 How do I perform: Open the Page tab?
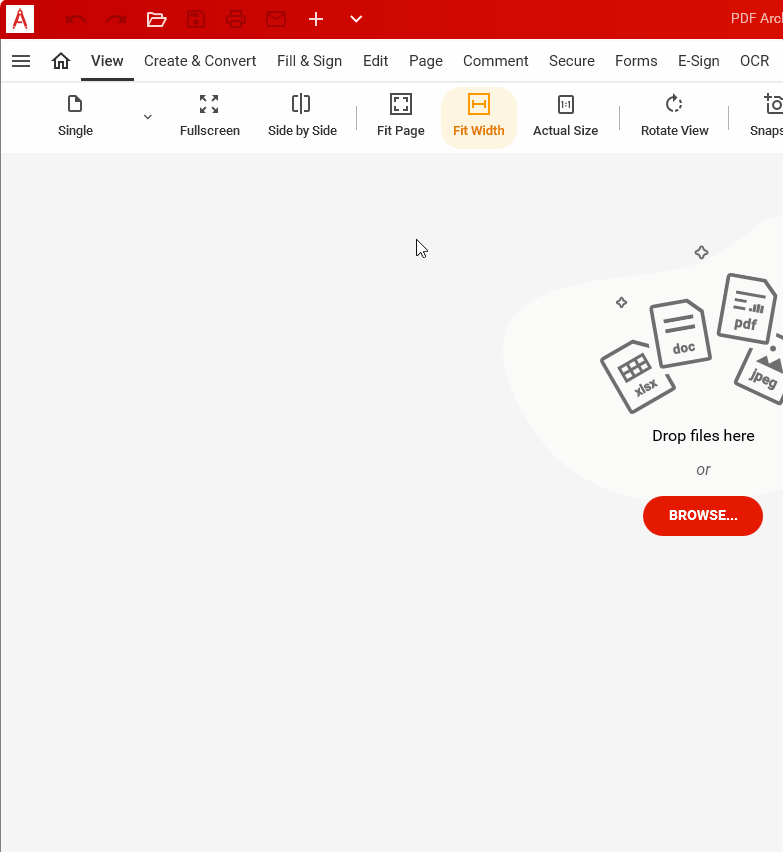coord(426,61)
